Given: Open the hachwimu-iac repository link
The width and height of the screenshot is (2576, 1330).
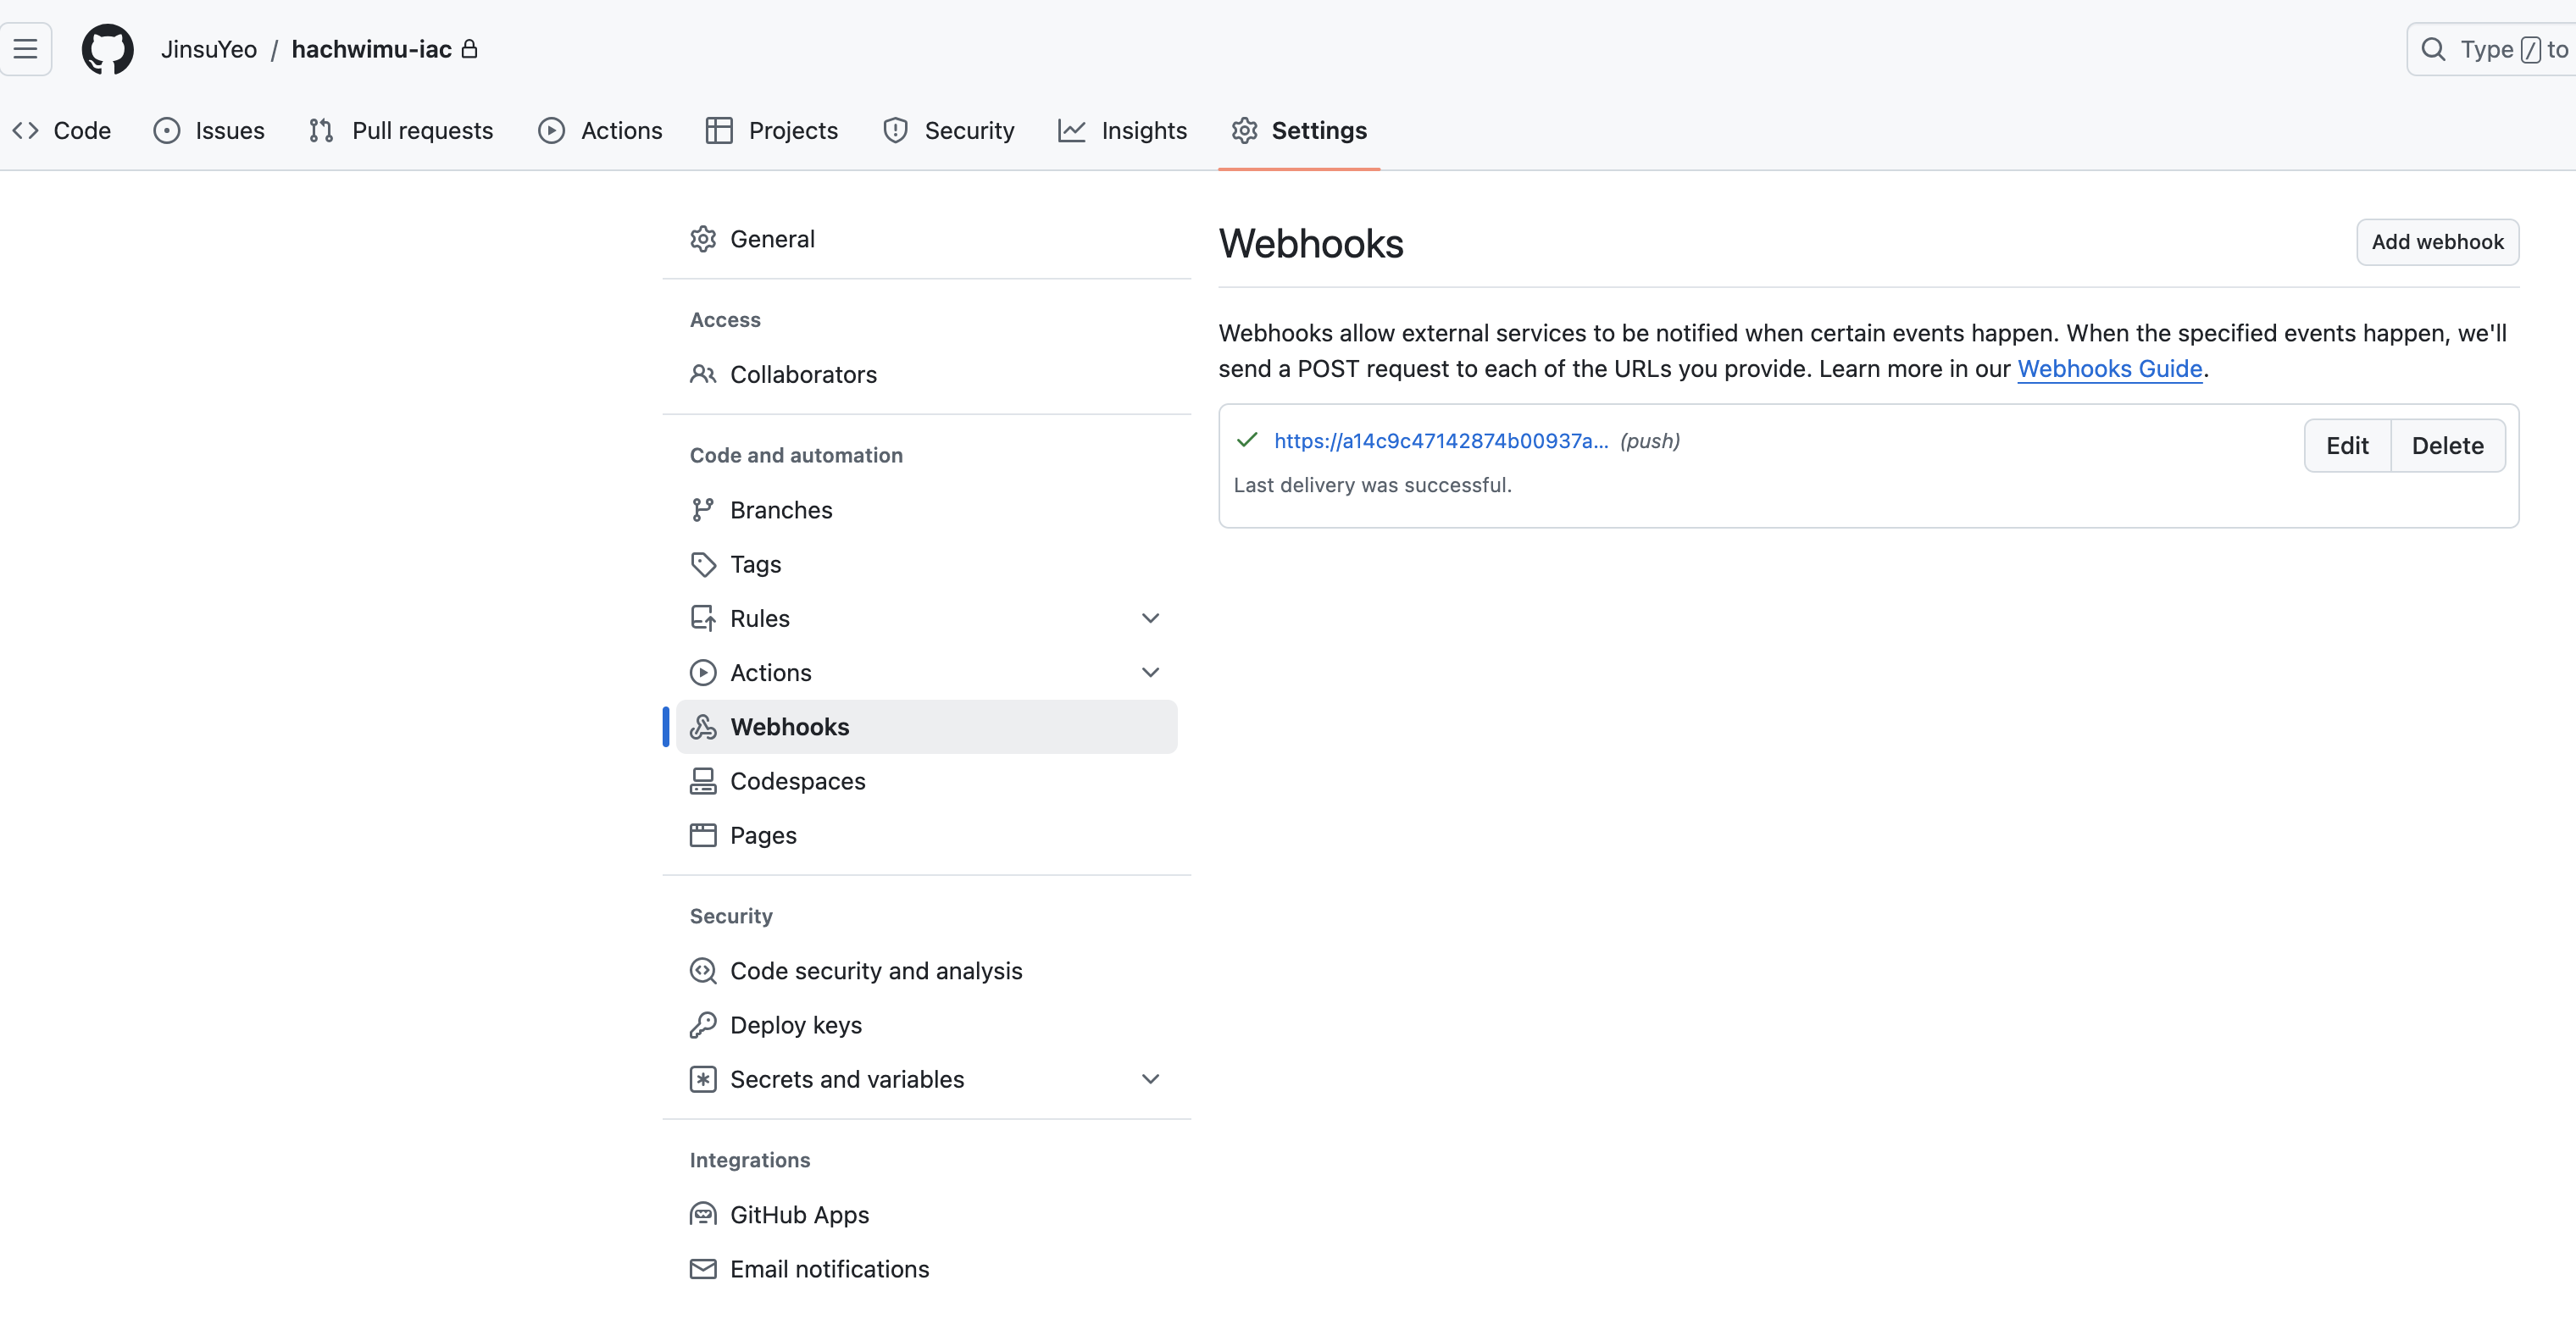Looking at the screenshot, I should click(371, 49).
